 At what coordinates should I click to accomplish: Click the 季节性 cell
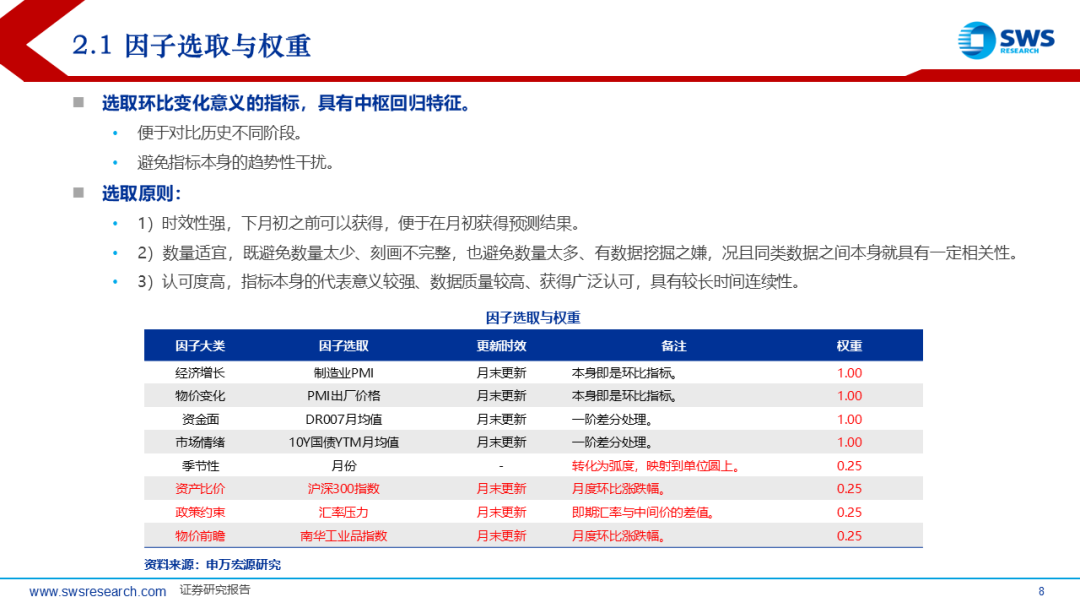(x=200, y=465)
